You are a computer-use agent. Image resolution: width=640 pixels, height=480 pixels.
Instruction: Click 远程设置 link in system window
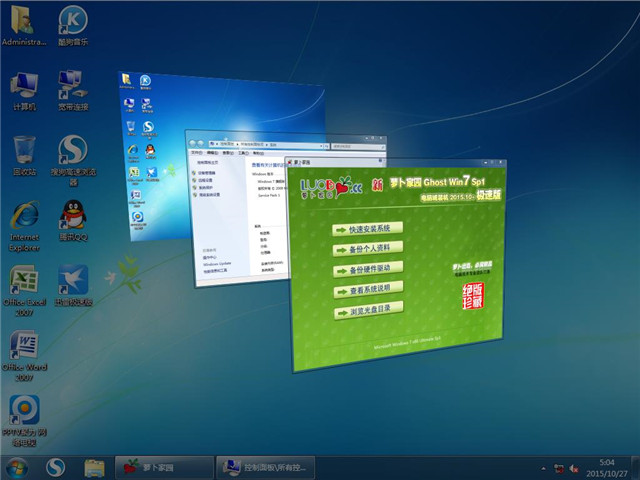205,180
